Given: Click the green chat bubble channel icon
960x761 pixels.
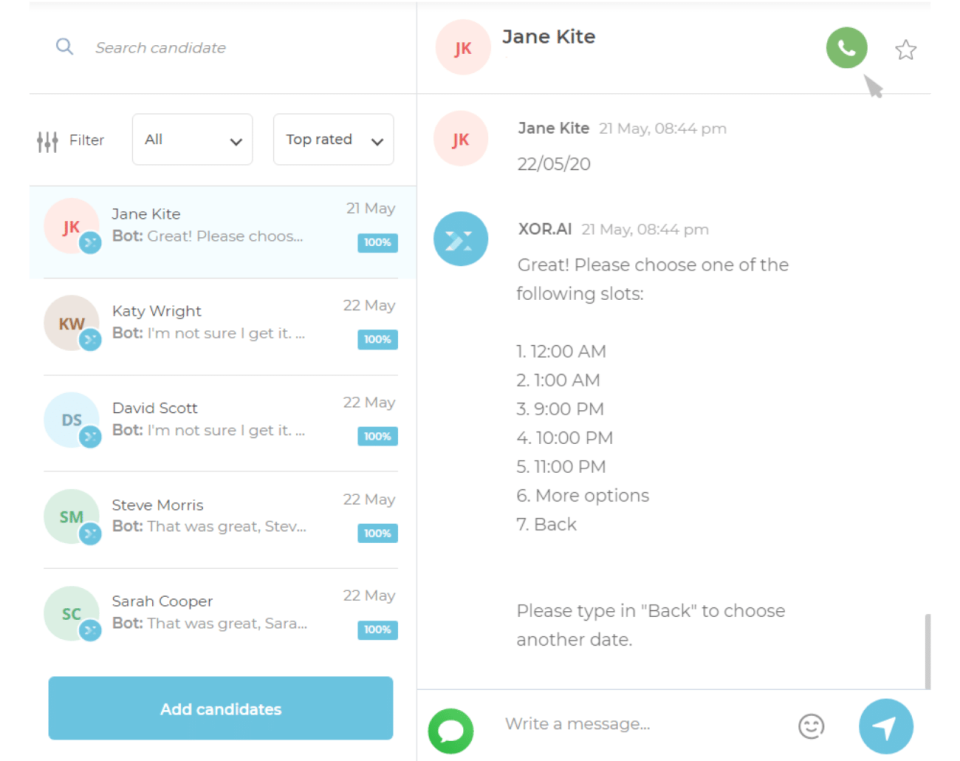Looking at the screenshot, I should click(x=451, y=731).
